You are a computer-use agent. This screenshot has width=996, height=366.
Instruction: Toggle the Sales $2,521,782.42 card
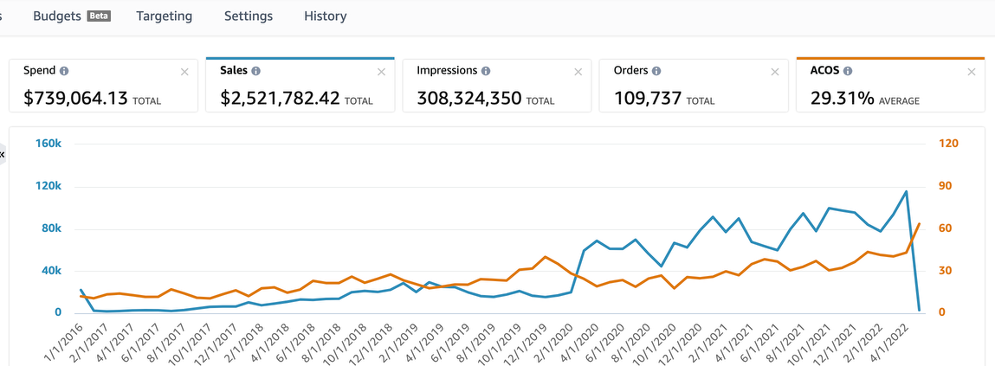pyautogui.click(x=300, y=85)
